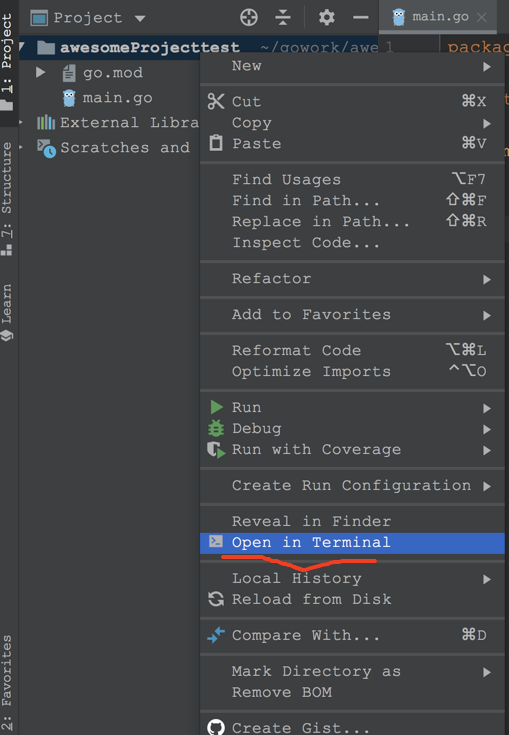Click the Run with Coverage shield icon
Screen dimensions: 509x735
(x=216, y=450)
